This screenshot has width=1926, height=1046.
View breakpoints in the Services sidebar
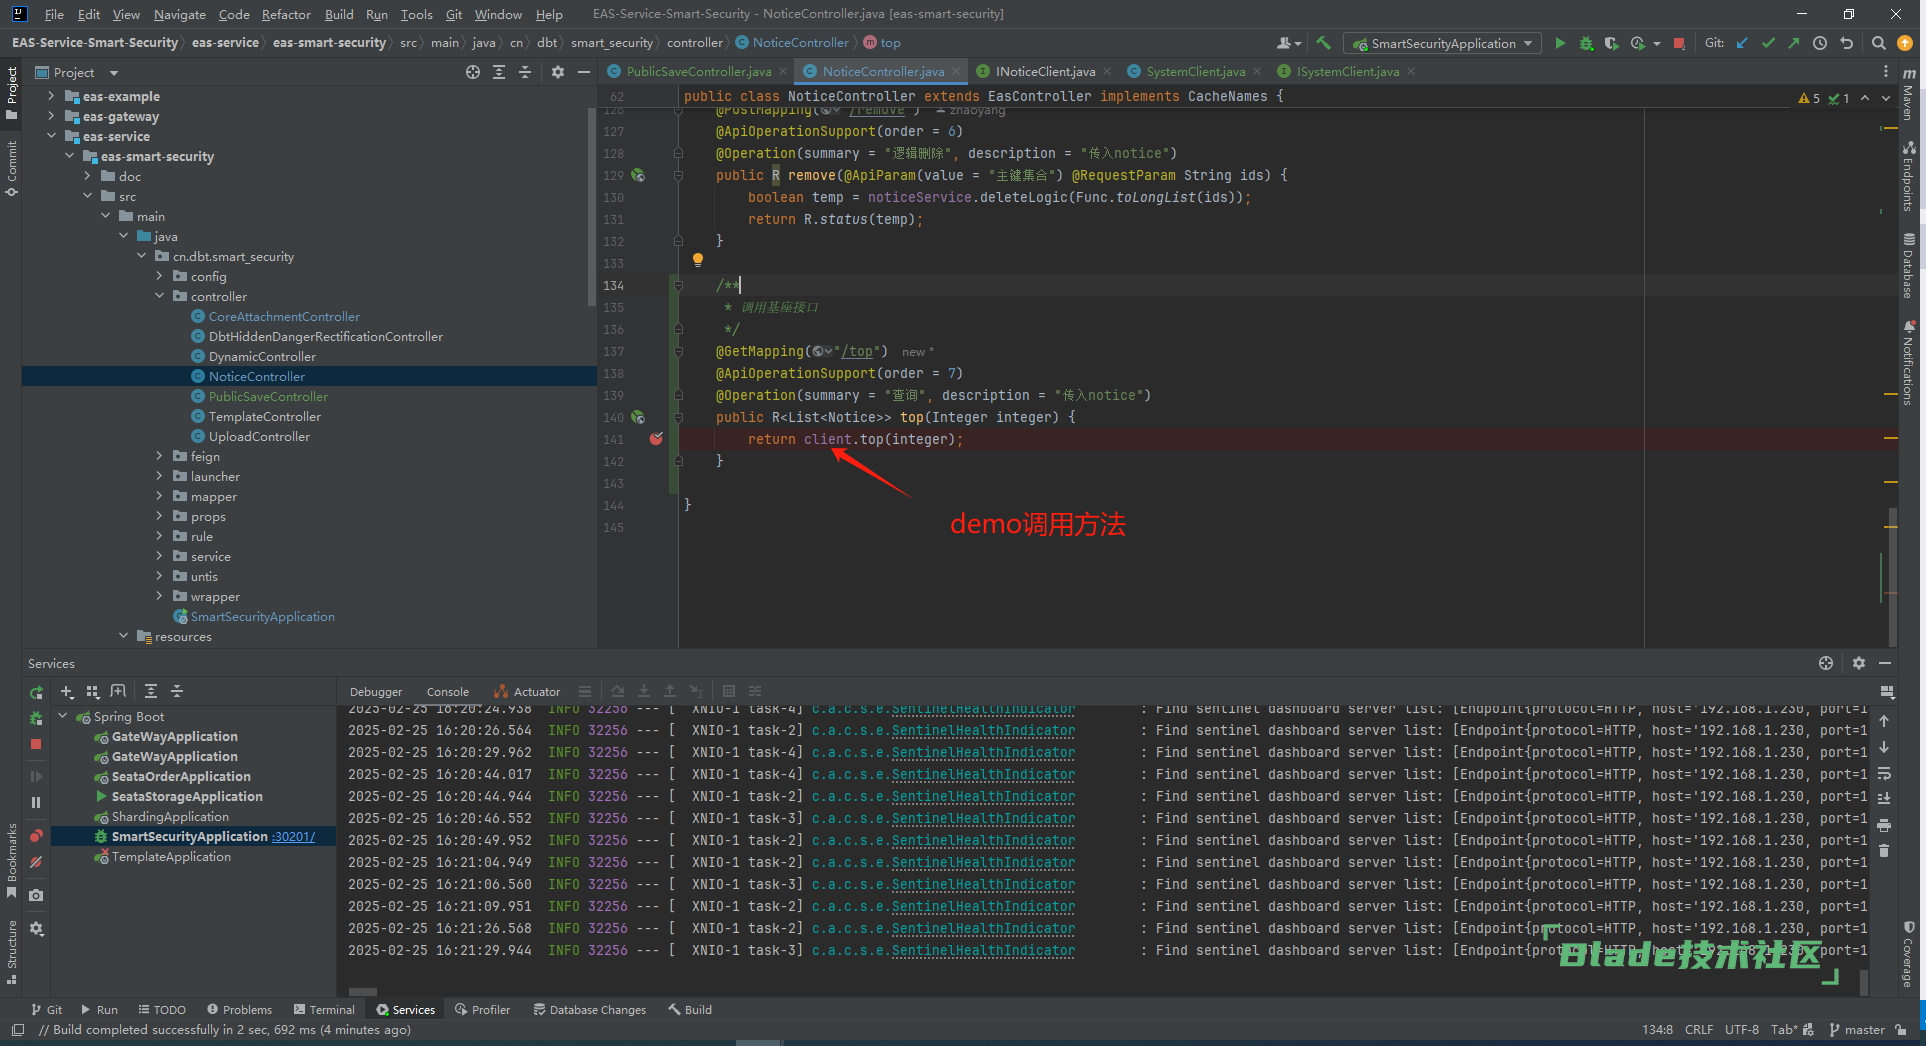point(36,835)
